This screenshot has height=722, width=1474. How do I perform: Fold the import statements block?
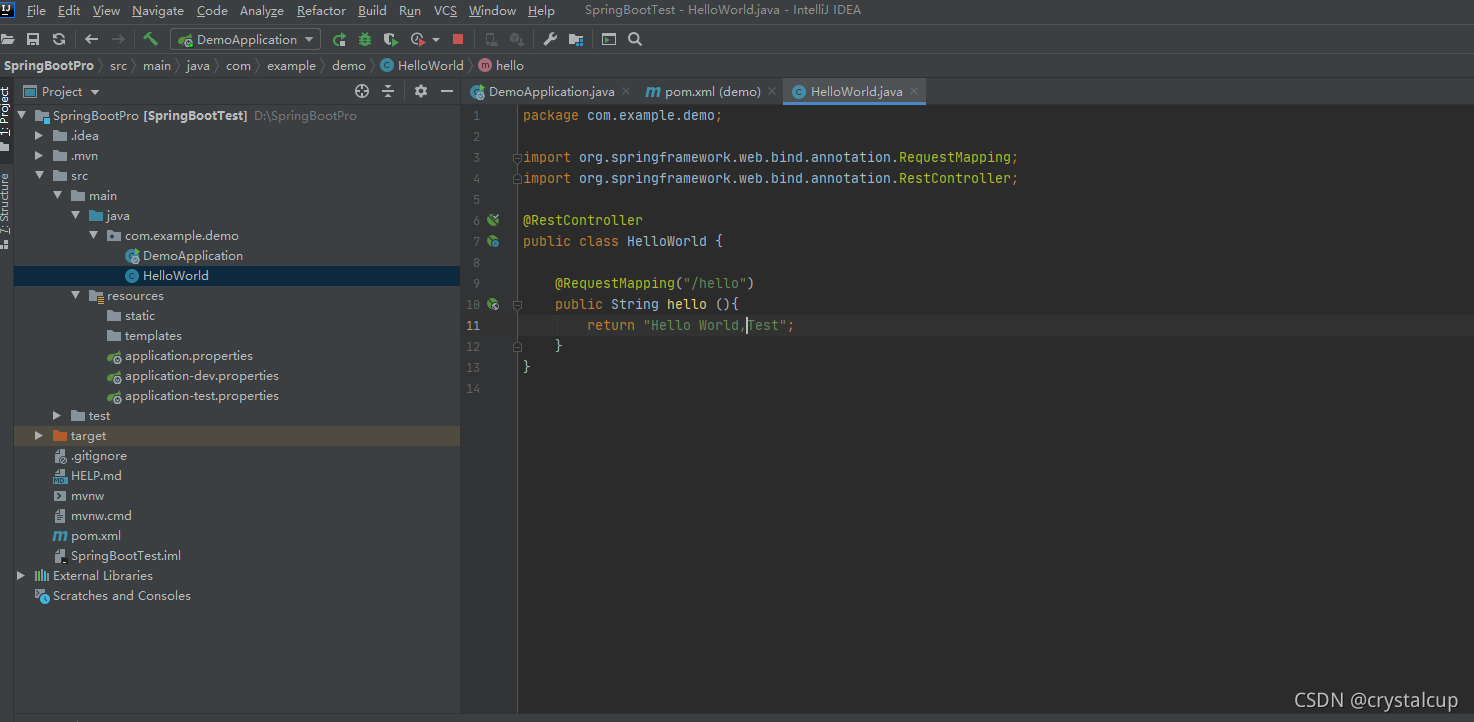(x=517, y=158)
